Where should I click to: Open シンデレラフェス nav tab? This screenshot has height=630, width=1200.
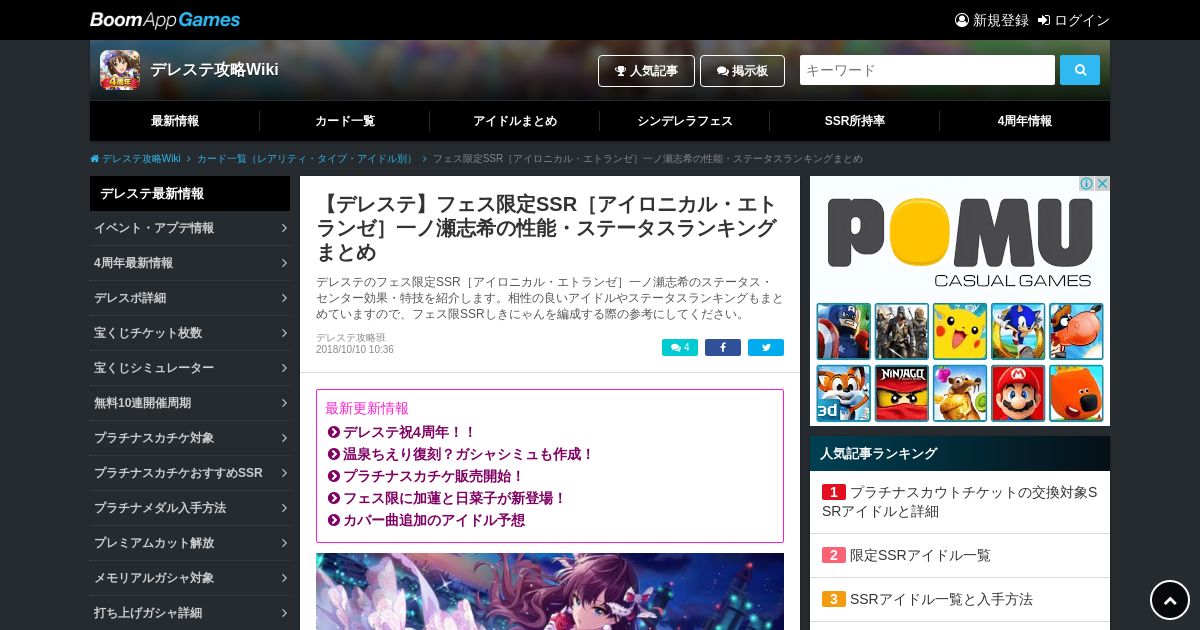click(685, 121)
